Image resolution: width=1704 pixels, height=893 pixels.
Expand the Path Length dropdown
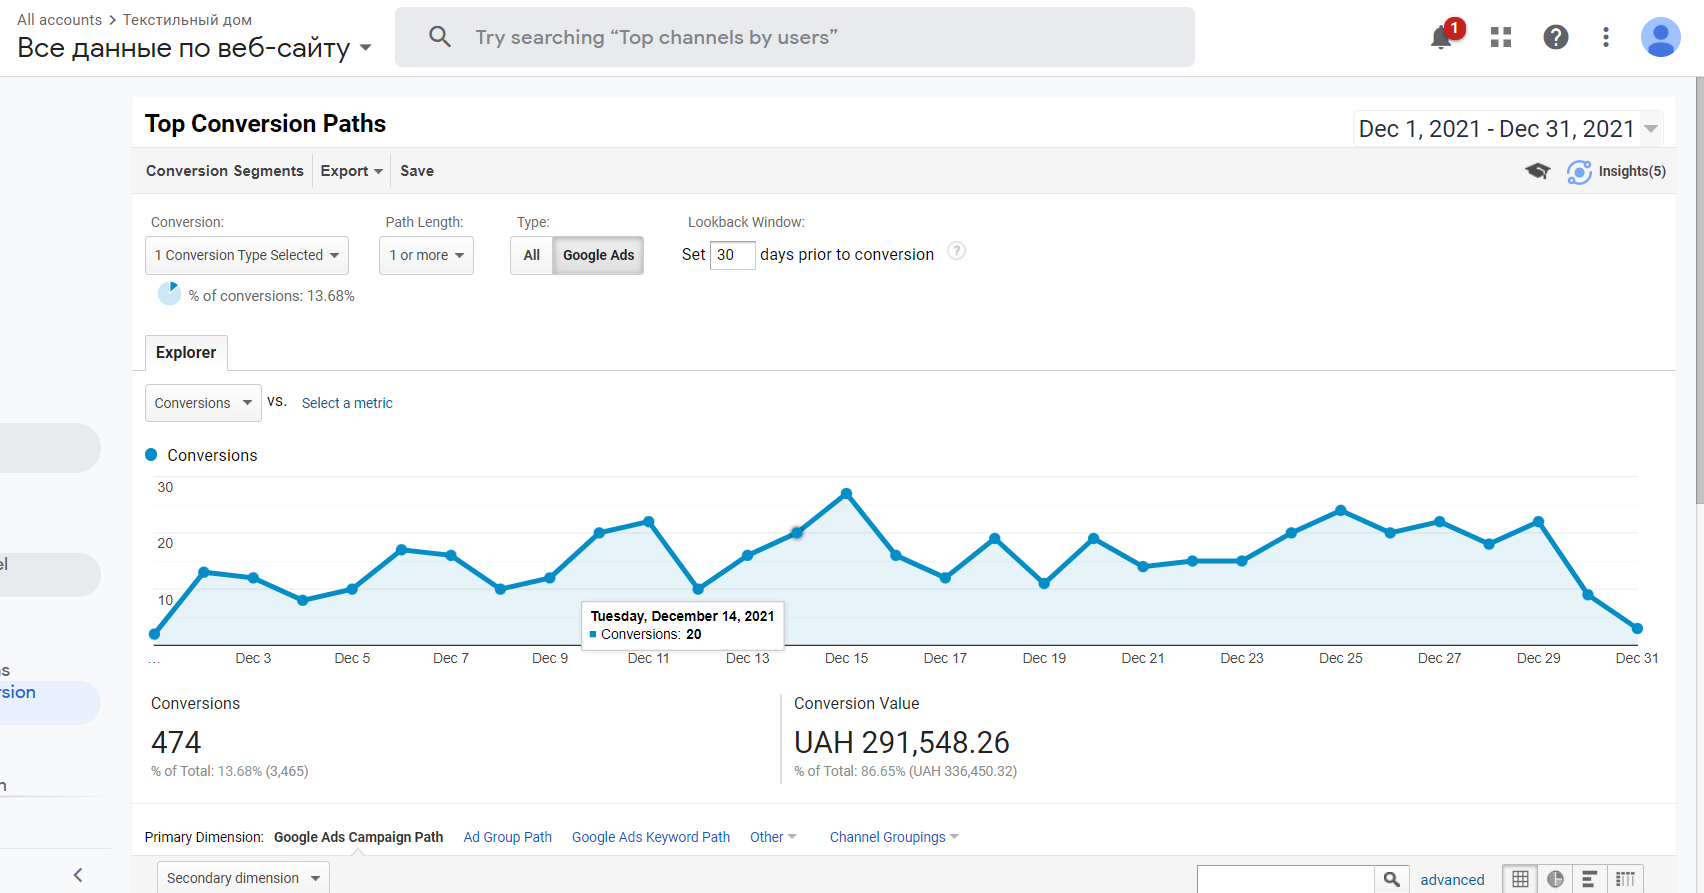point(426,255)
